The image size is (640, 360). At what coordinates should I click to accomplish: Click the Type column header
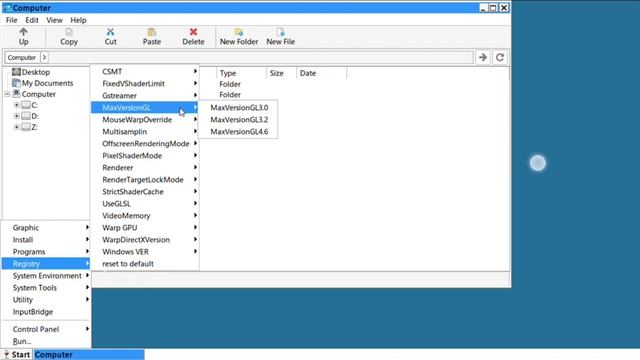click(241, 73)
